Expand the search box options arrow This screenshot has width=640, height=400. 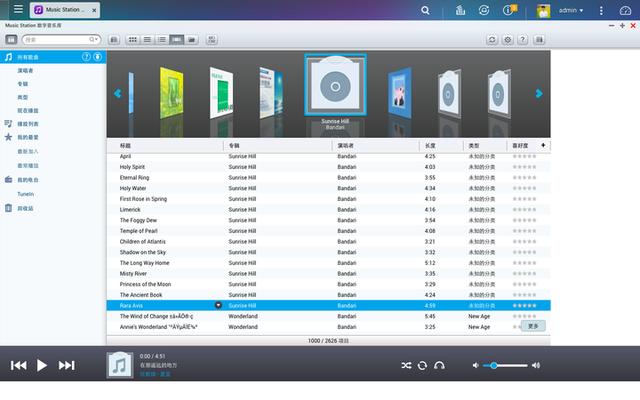click(95, 39)
